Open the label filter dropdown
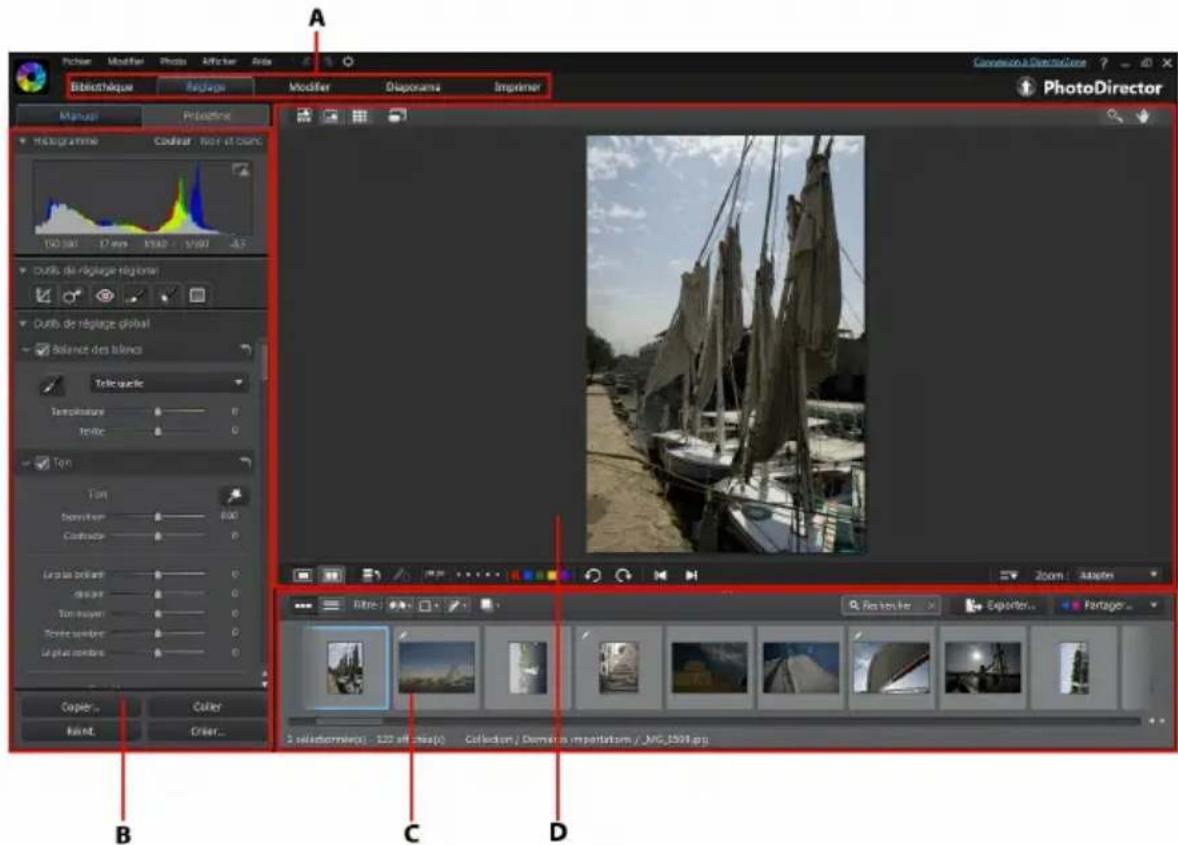The height and width of the screenshot is (845, 1178). pos(429,605)
